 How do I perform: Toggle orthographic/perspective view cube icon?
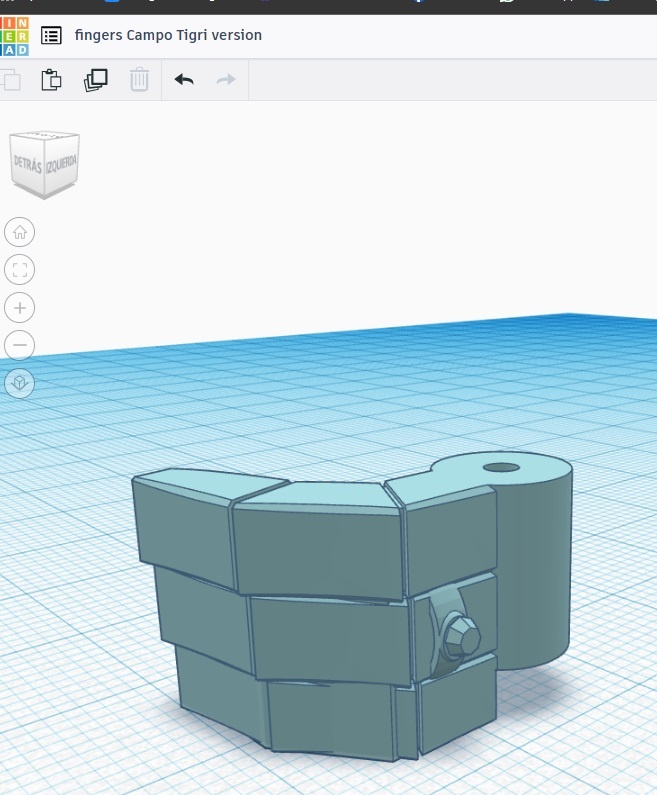20,383
